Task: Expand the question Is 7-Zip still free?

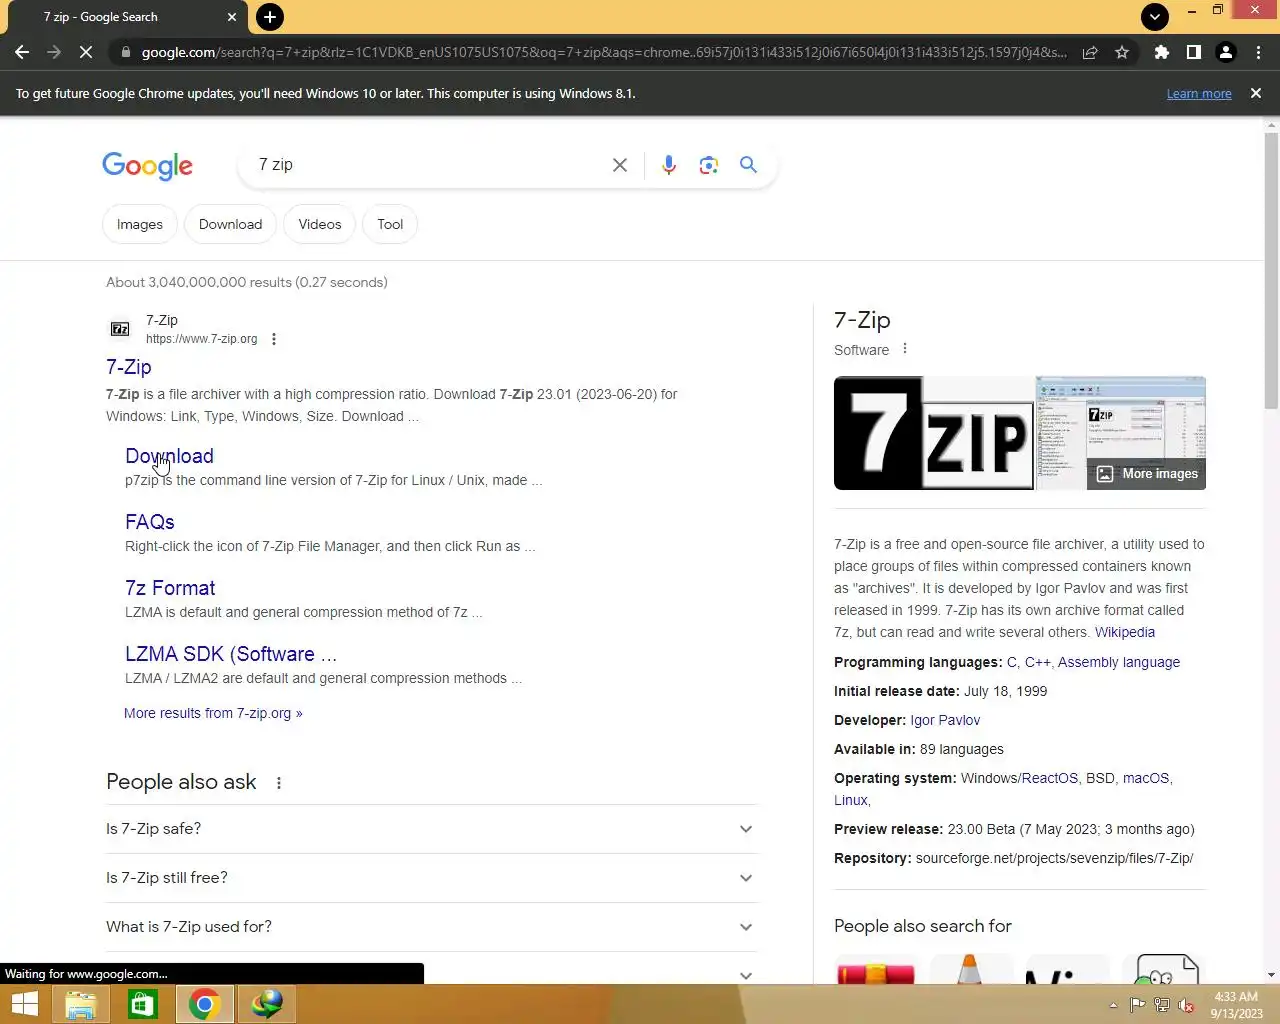Action: click(432, 878)
